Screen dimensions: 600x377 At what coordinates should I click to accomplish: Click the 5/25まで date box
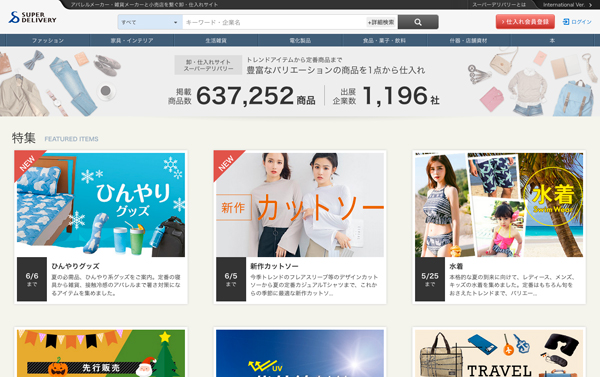coord(430,279)
